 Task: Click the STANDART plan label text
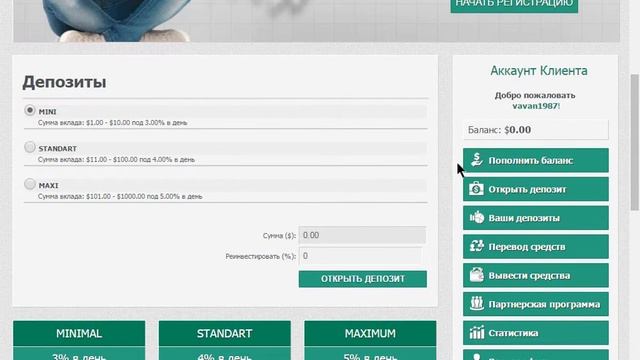point(58,149)
